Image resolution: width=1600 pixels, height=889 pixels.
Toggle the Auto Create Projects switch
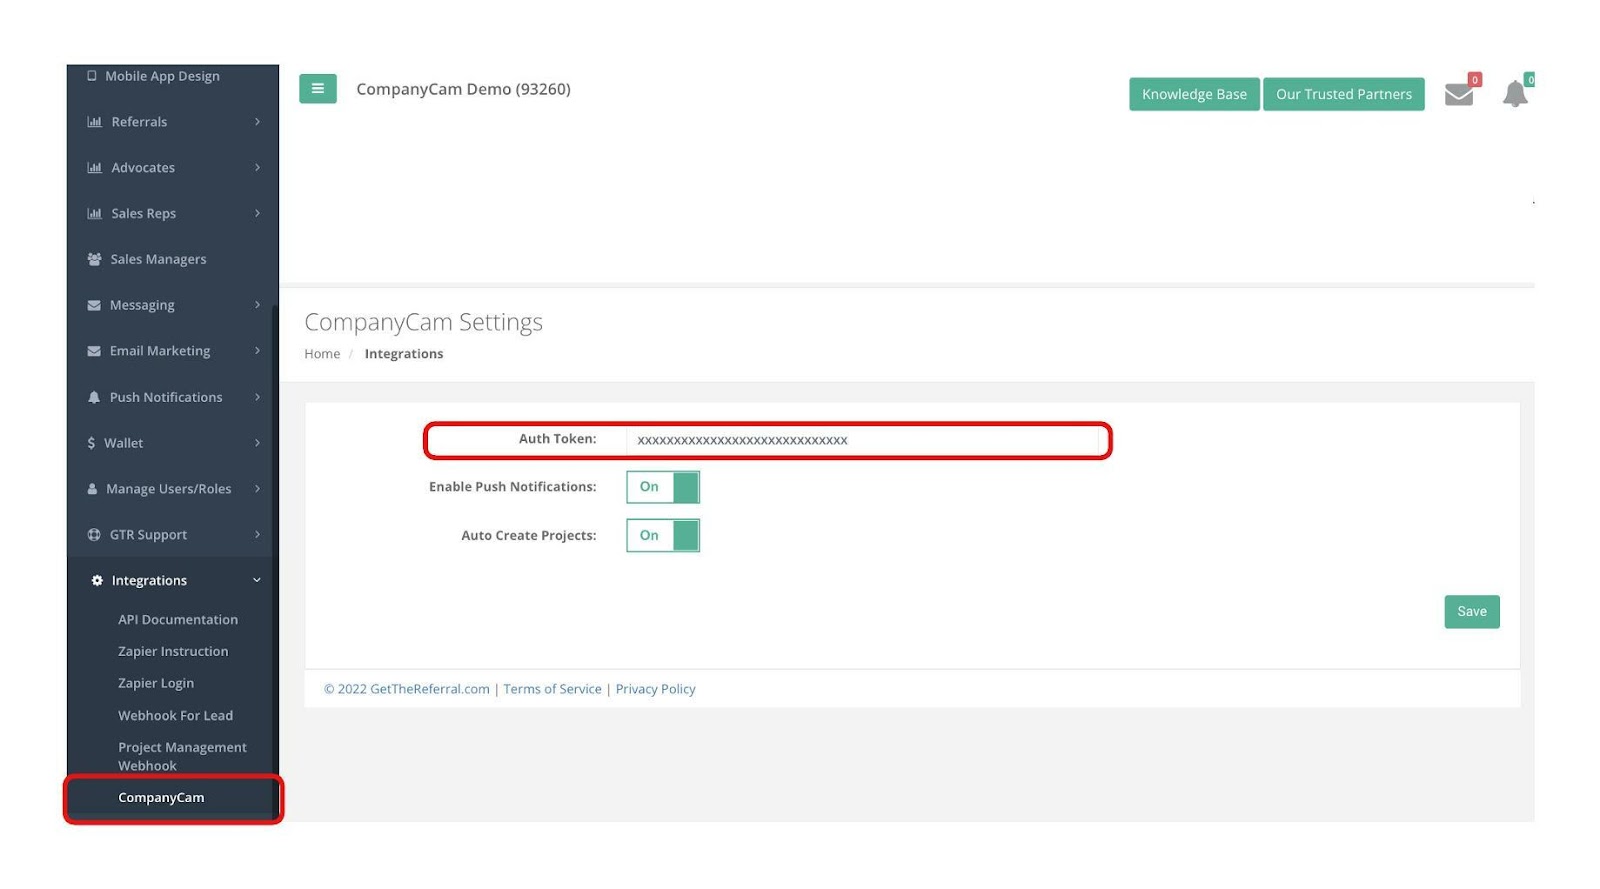tap(663, 535)
